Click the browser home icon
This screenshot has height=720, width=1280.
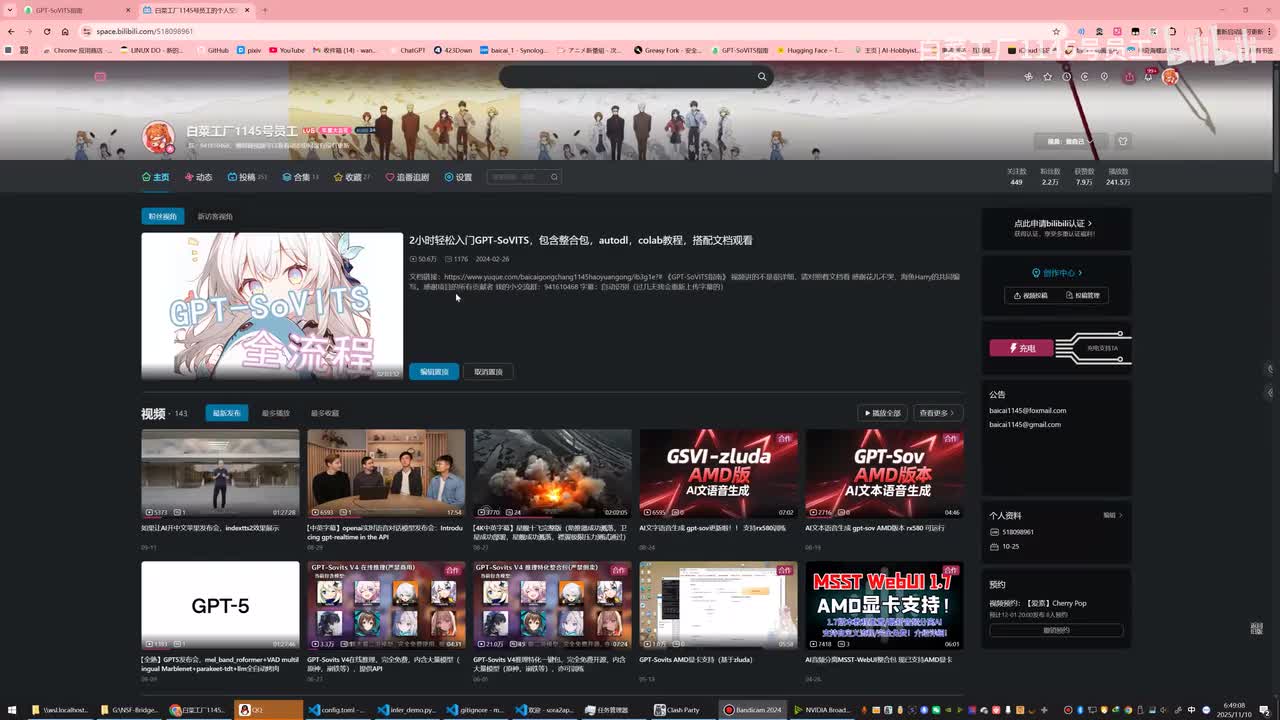(x=65, y=31)
